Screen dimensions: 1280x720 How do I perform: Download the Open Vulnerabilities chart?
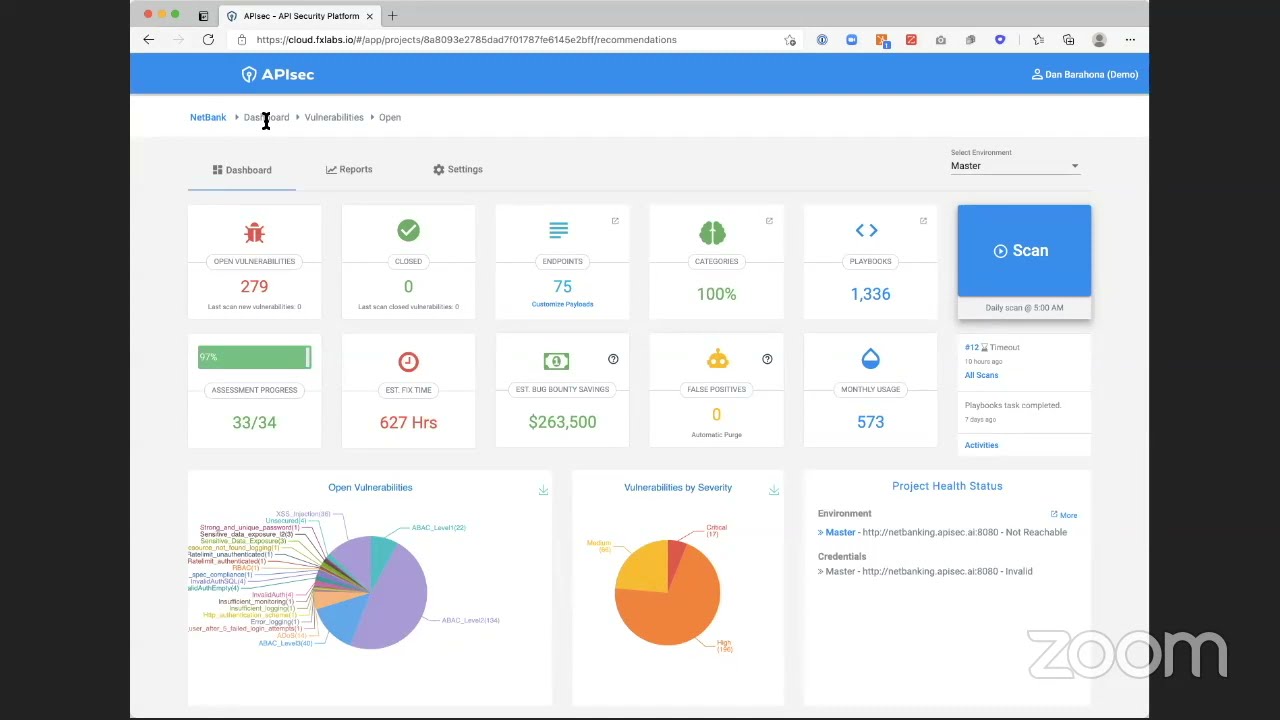pyautogui.click(x=543, y=490)
